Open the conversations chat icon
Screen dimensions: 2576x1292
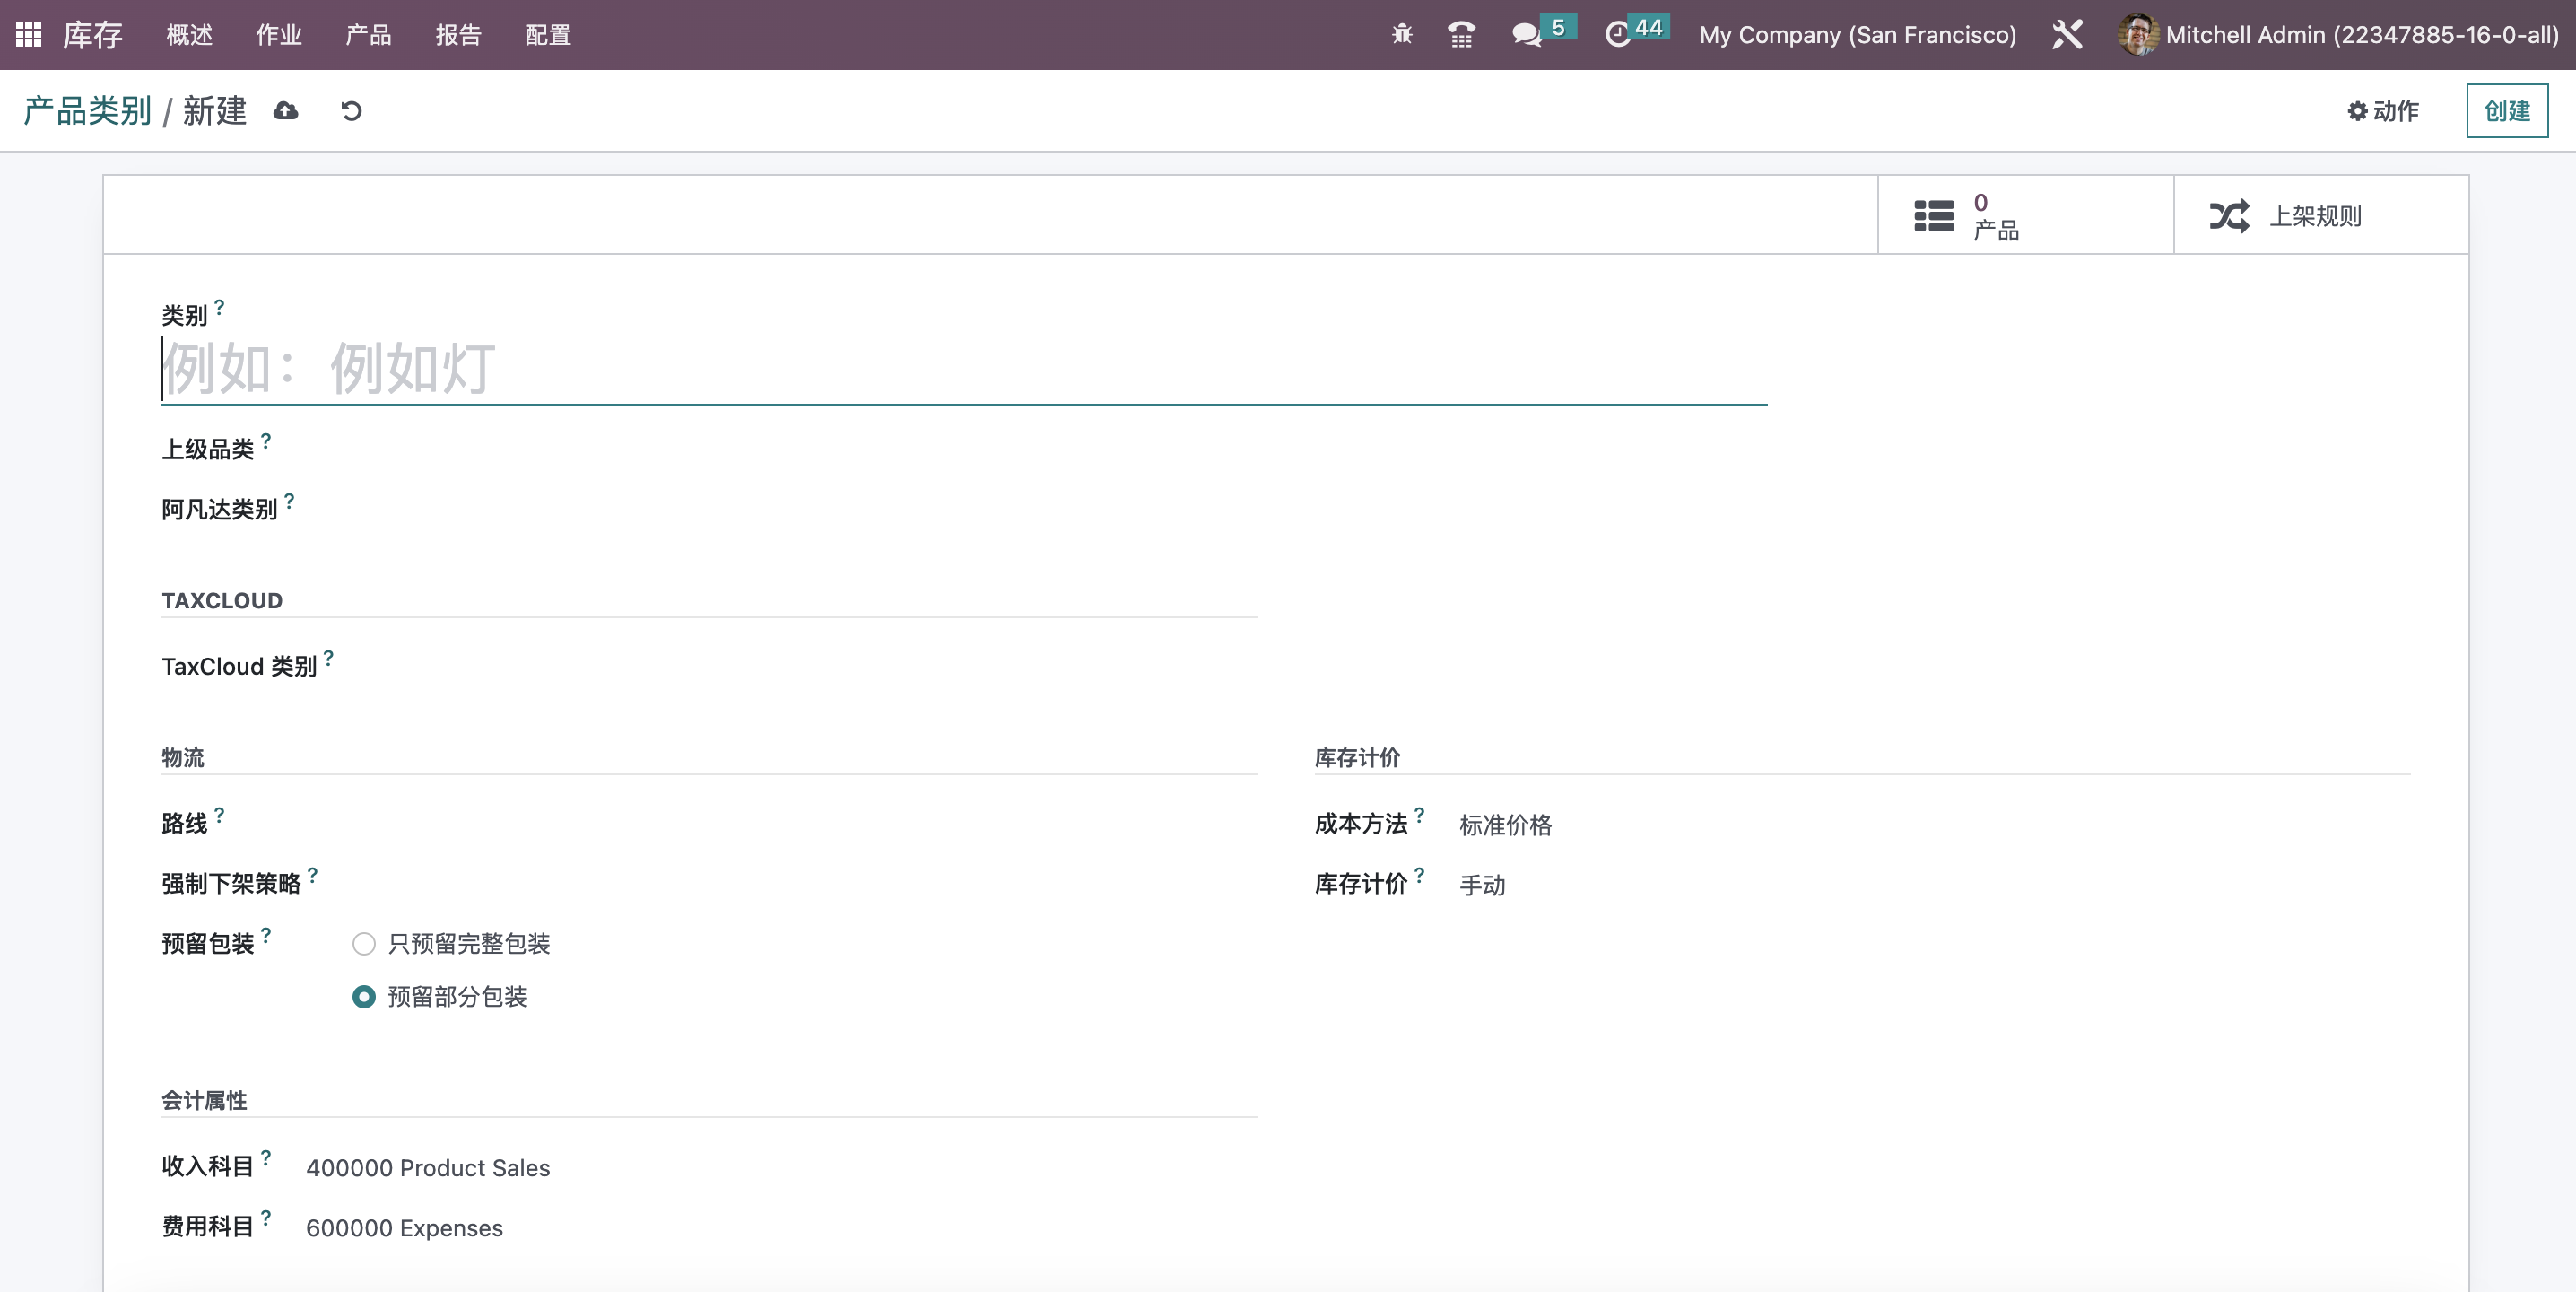click(x=1526, y=35)
